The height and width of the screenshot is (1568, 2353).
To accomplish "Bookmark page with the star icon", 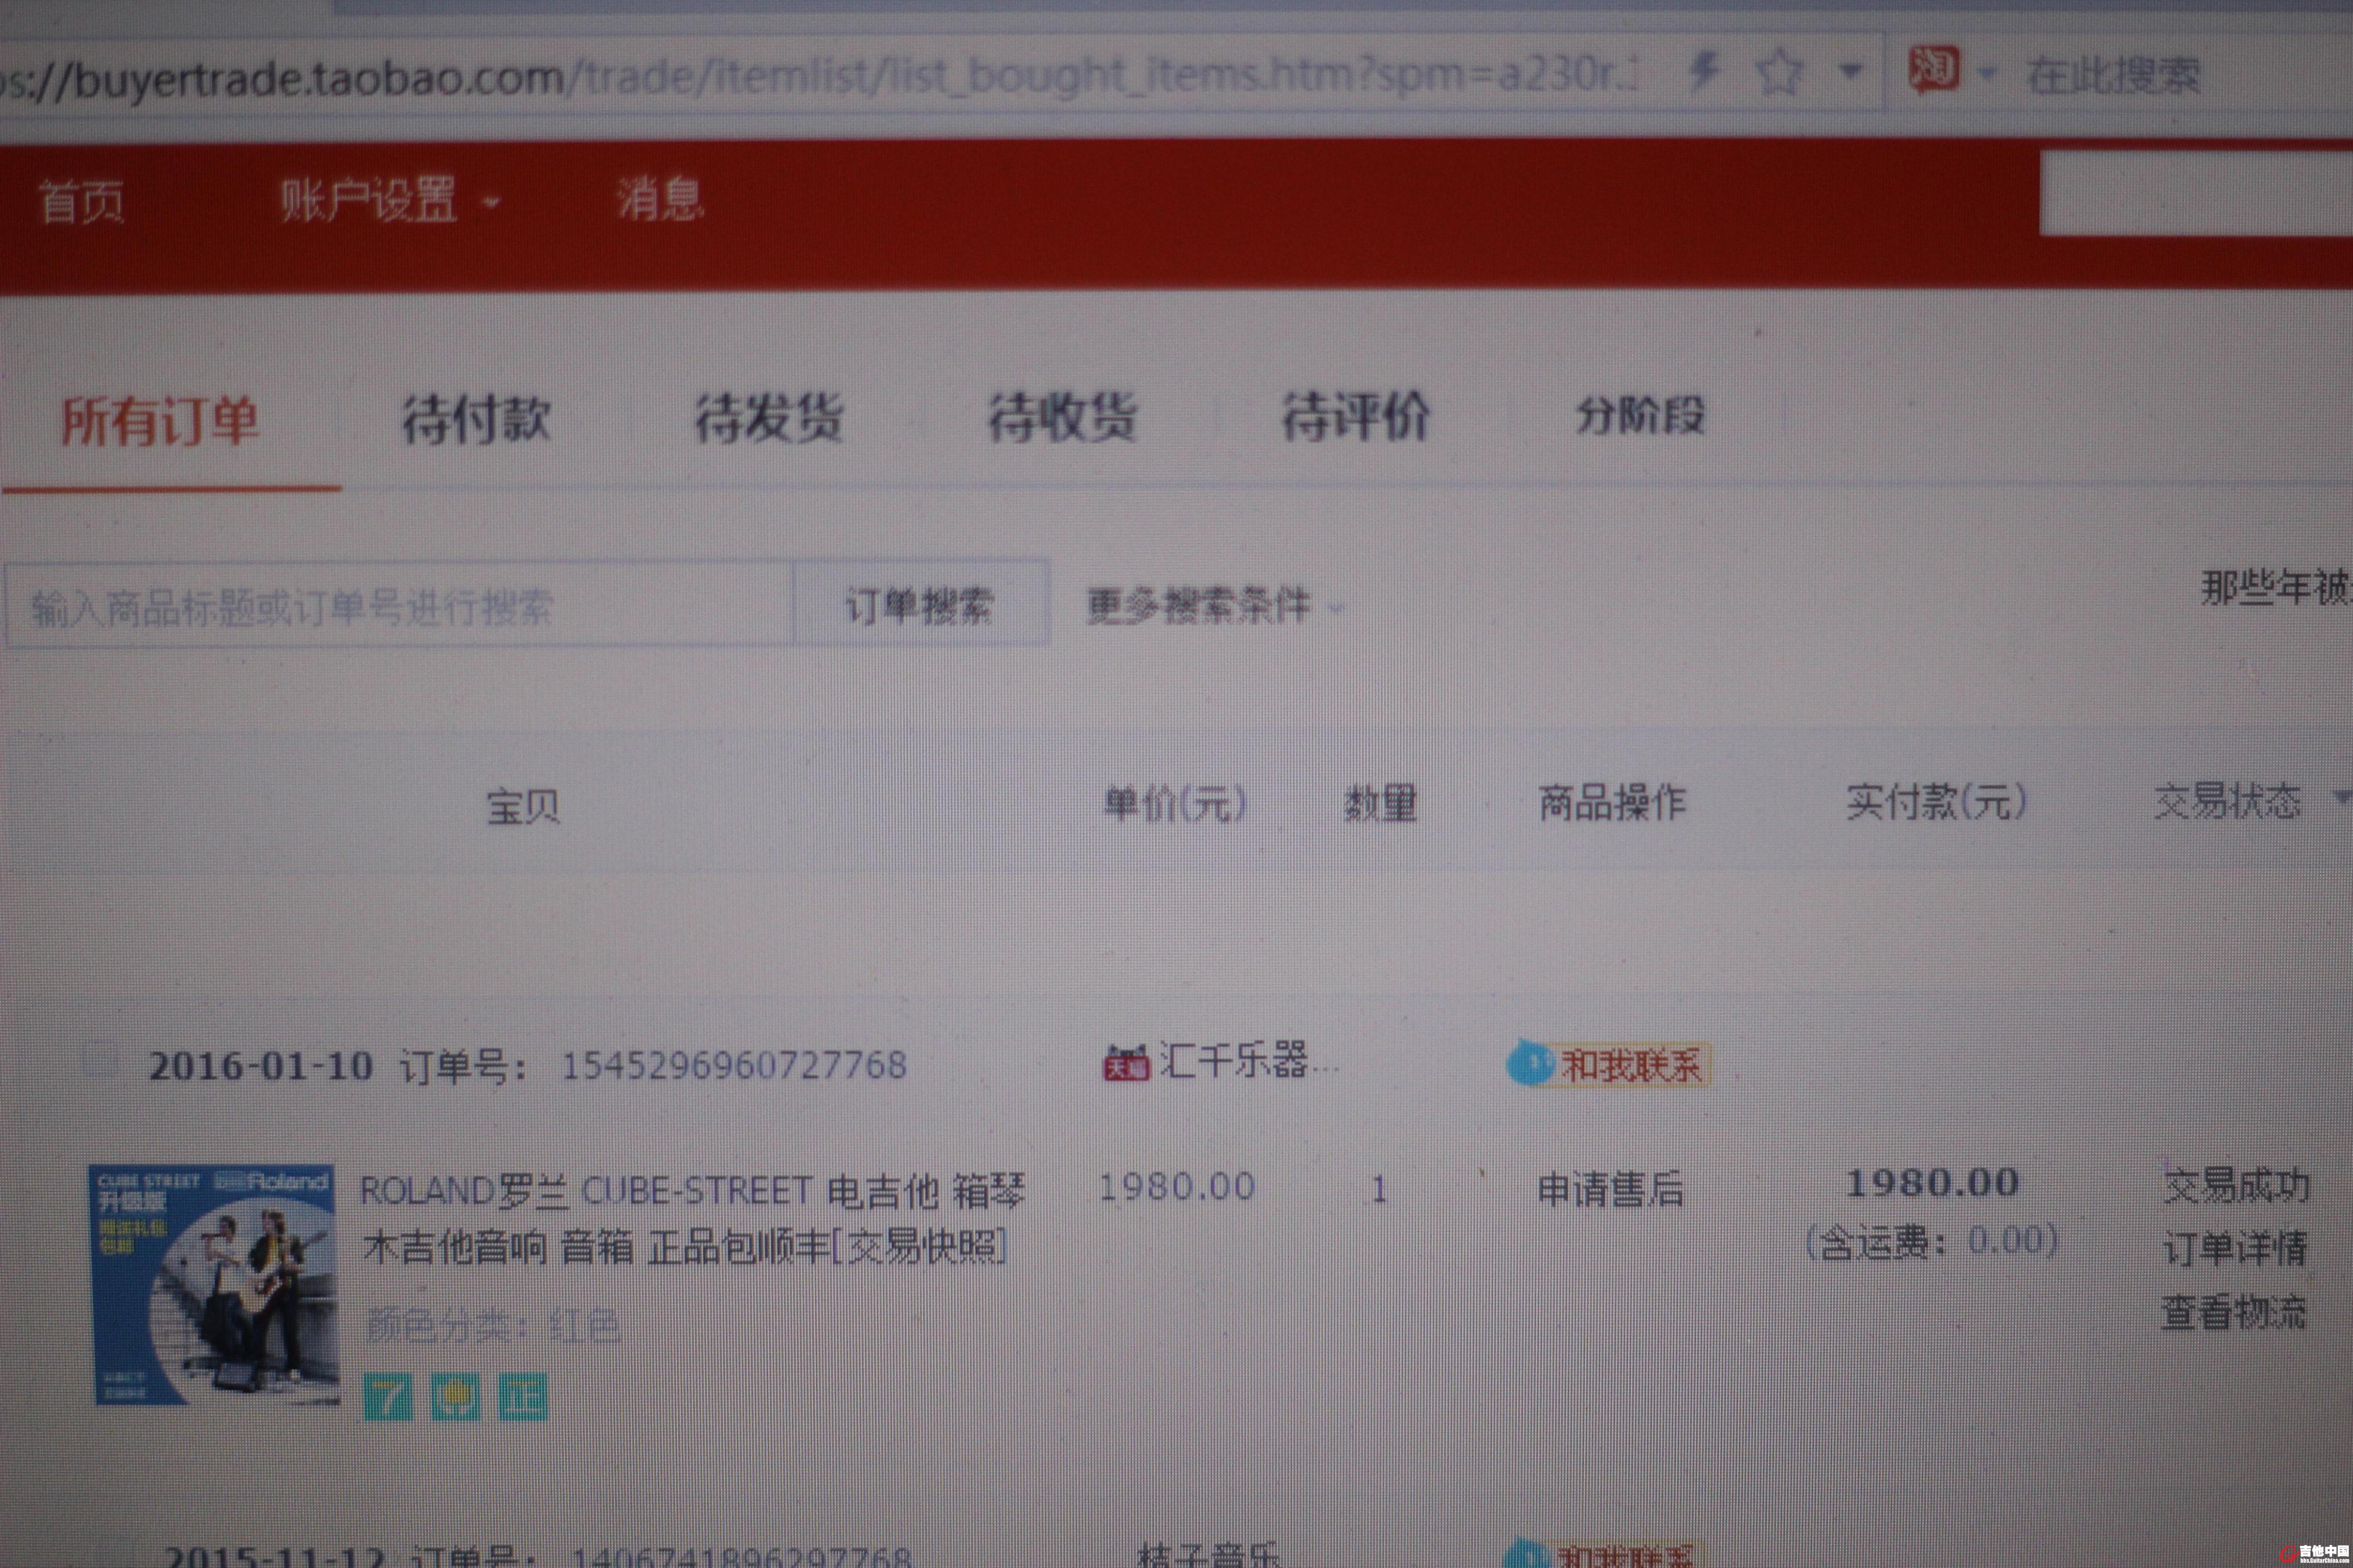I will (1779, 72).
